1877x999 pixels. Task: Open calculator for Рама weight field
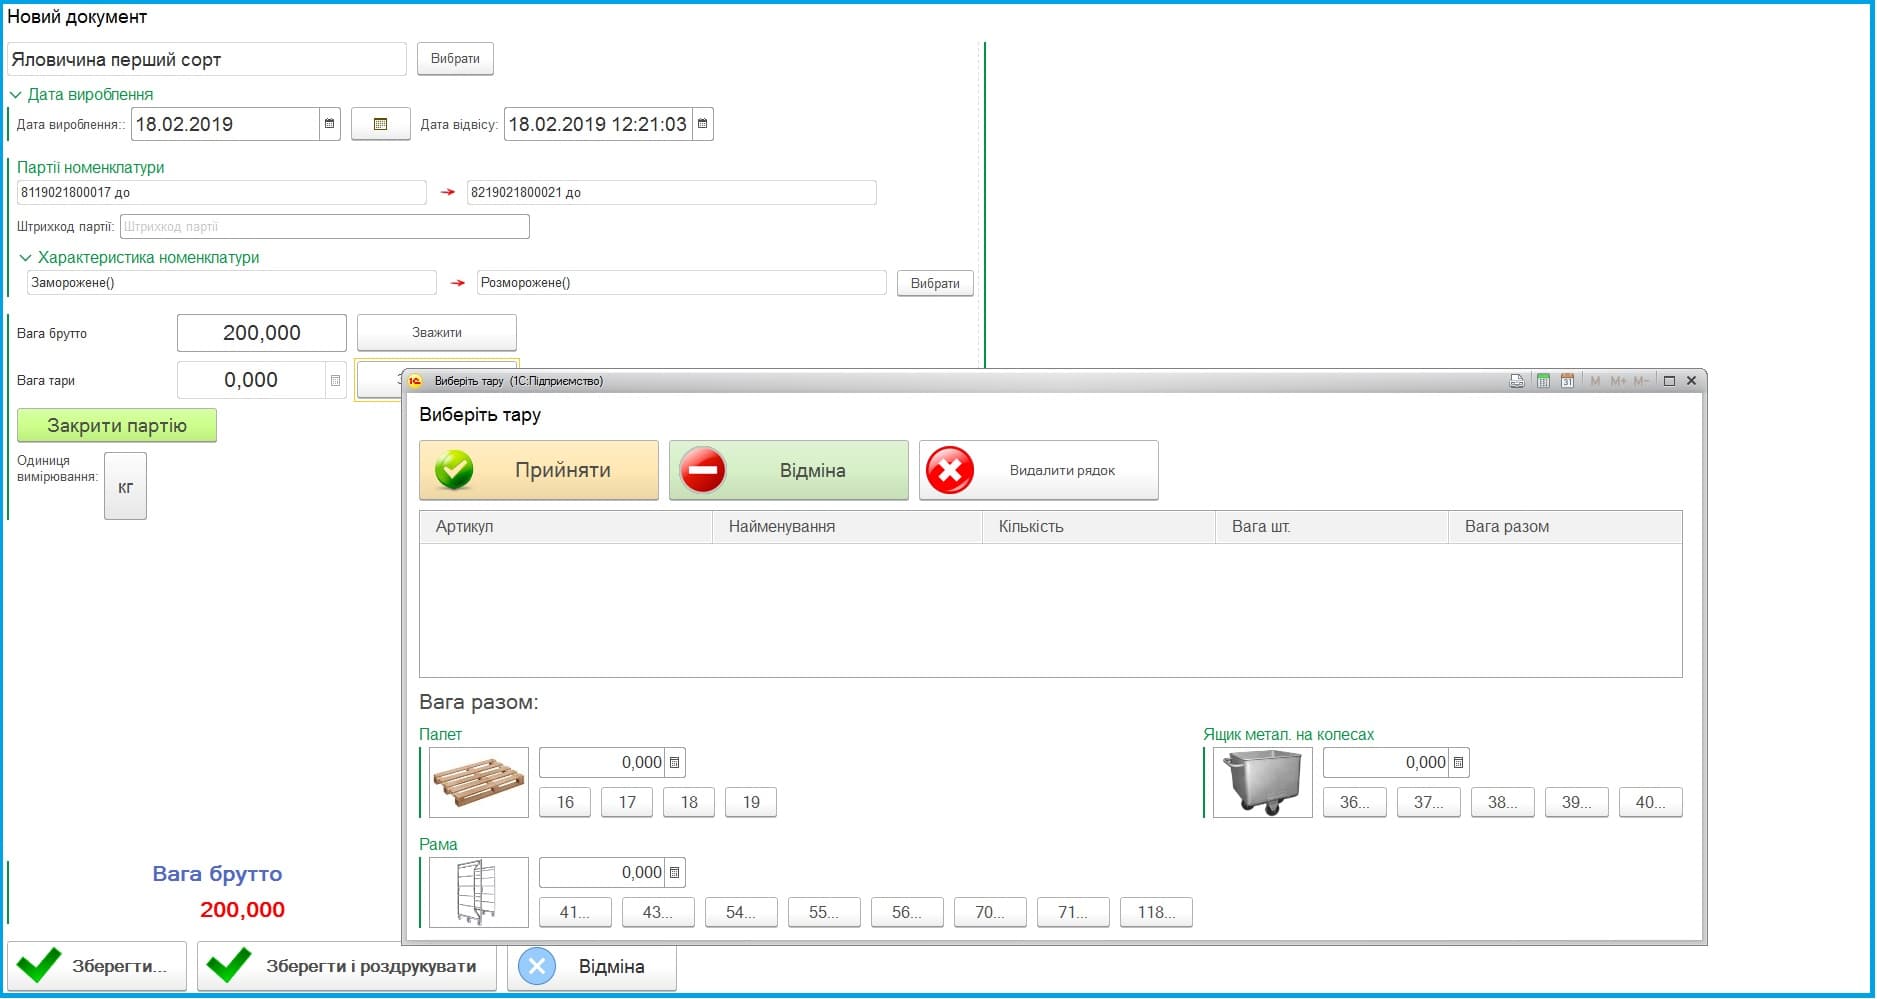[x=675, y=873]
